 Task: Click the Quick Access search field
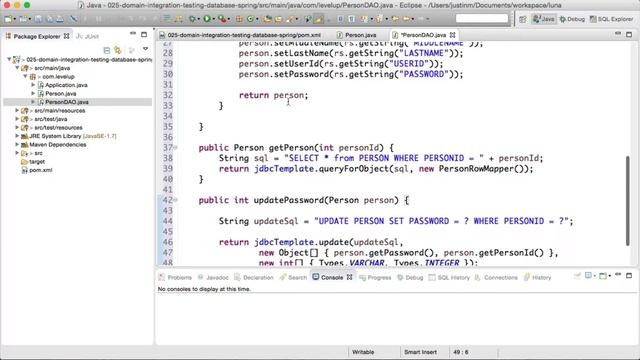482,18
